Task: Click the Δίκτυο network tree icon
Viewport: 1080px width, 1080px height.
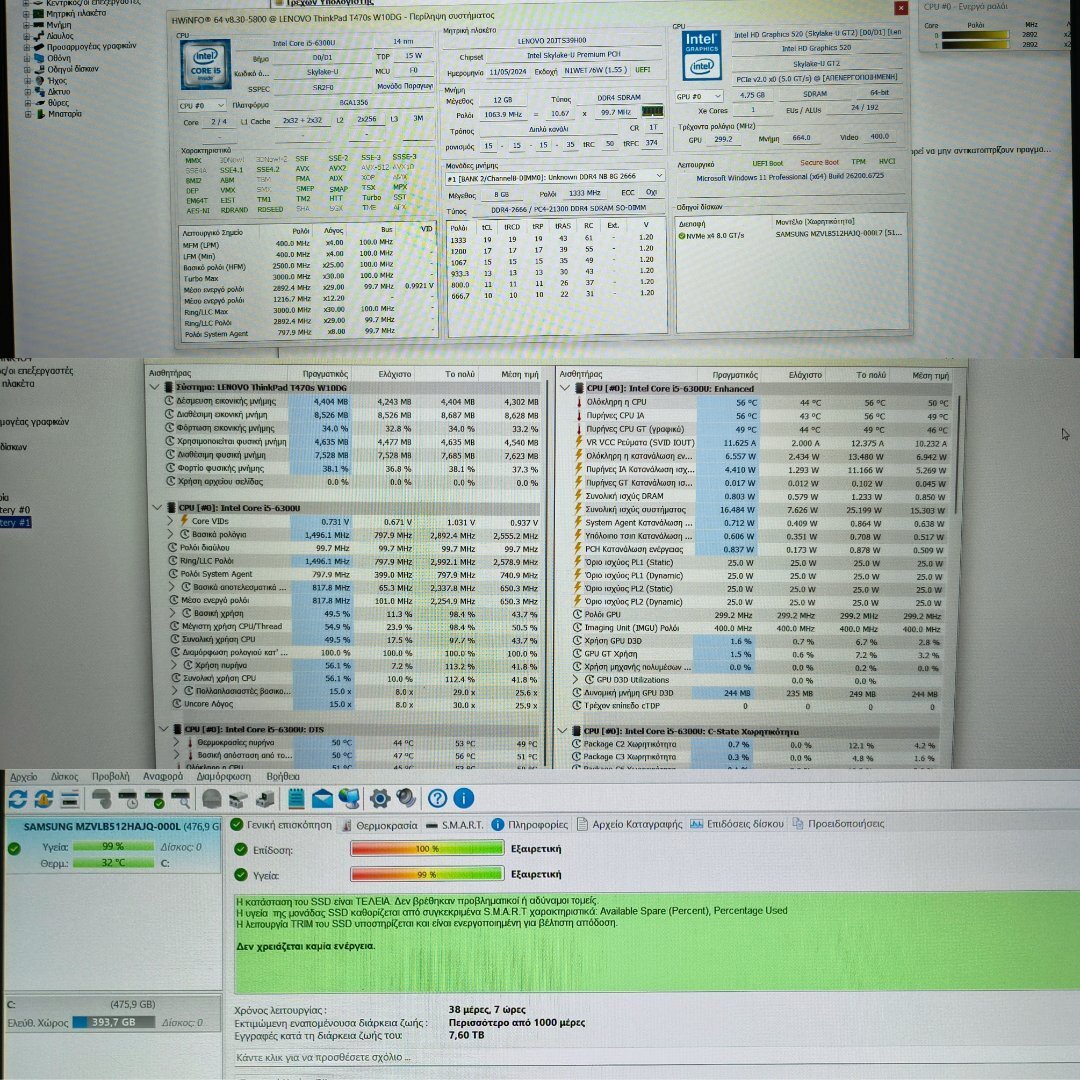Action: click(x=39, y=92)
